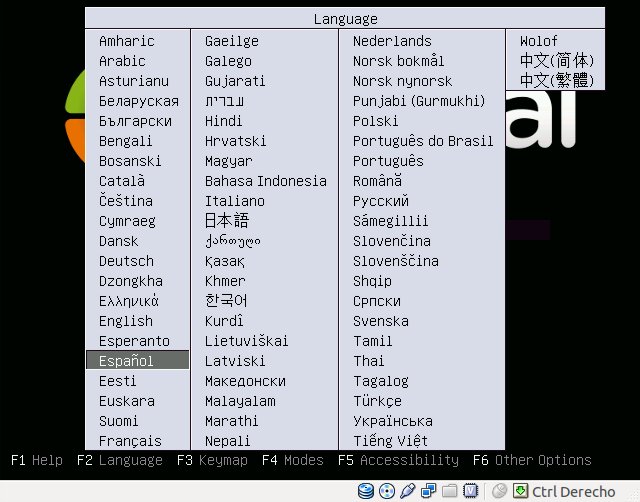The height and width of the screenshot is (502, 640).
Task: Click the mouse integration status icon
Action: tap(499, 491)
